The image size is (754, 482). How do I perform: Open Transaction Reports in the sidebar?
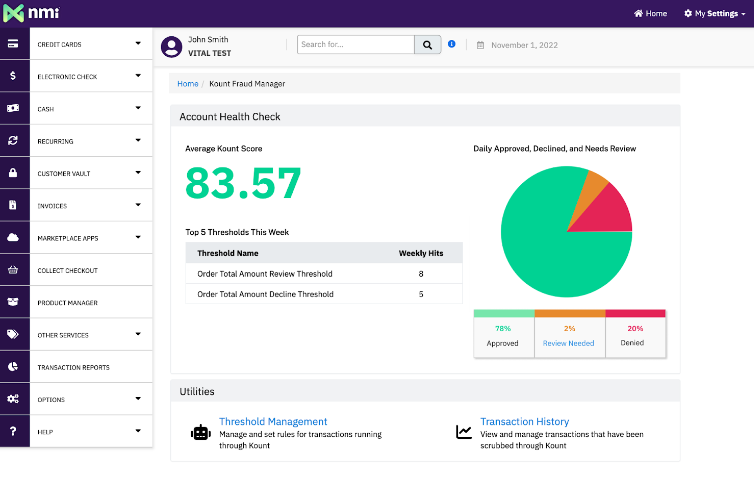74,368
